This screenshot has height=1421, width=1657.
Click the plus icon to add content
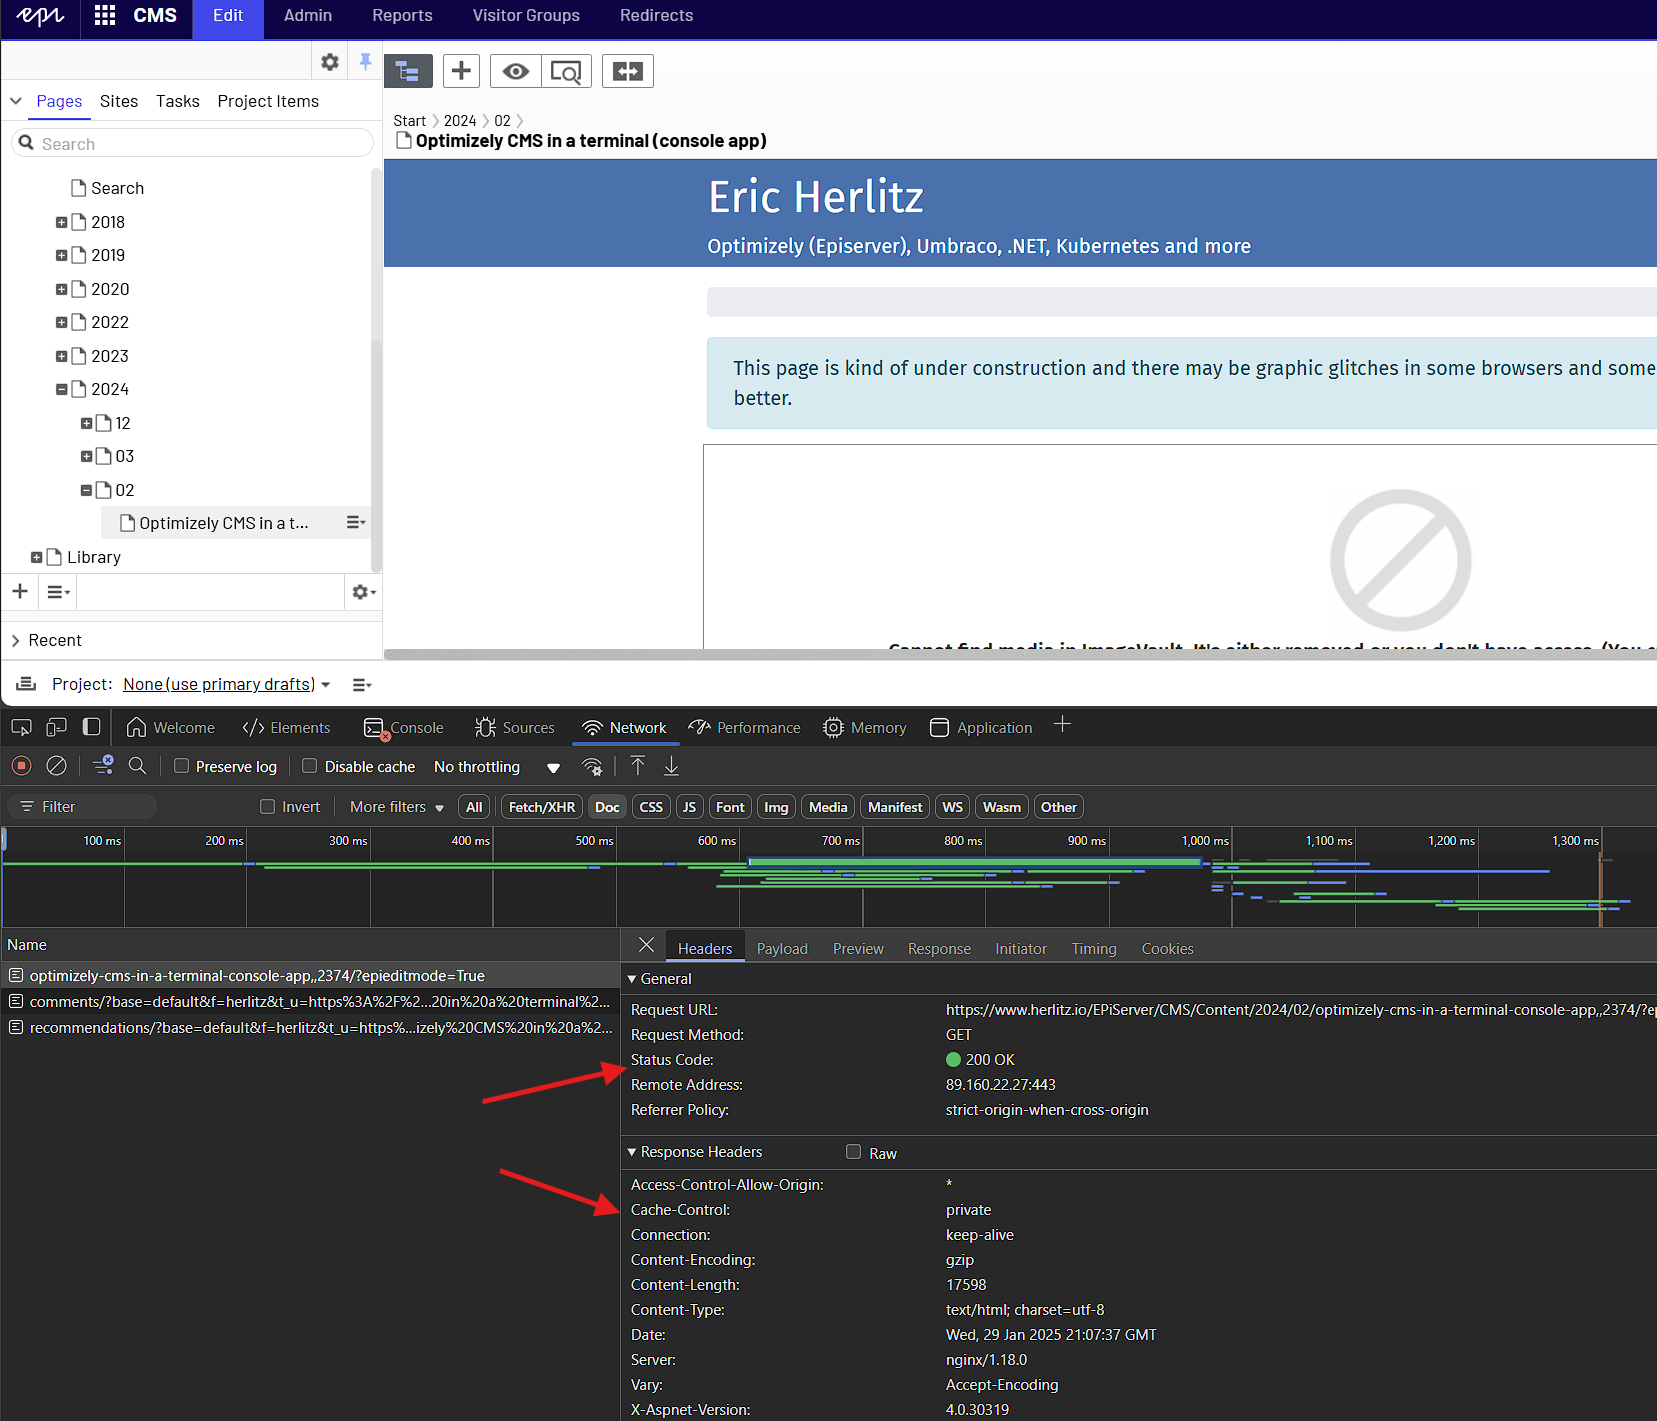tap(461, 71)
